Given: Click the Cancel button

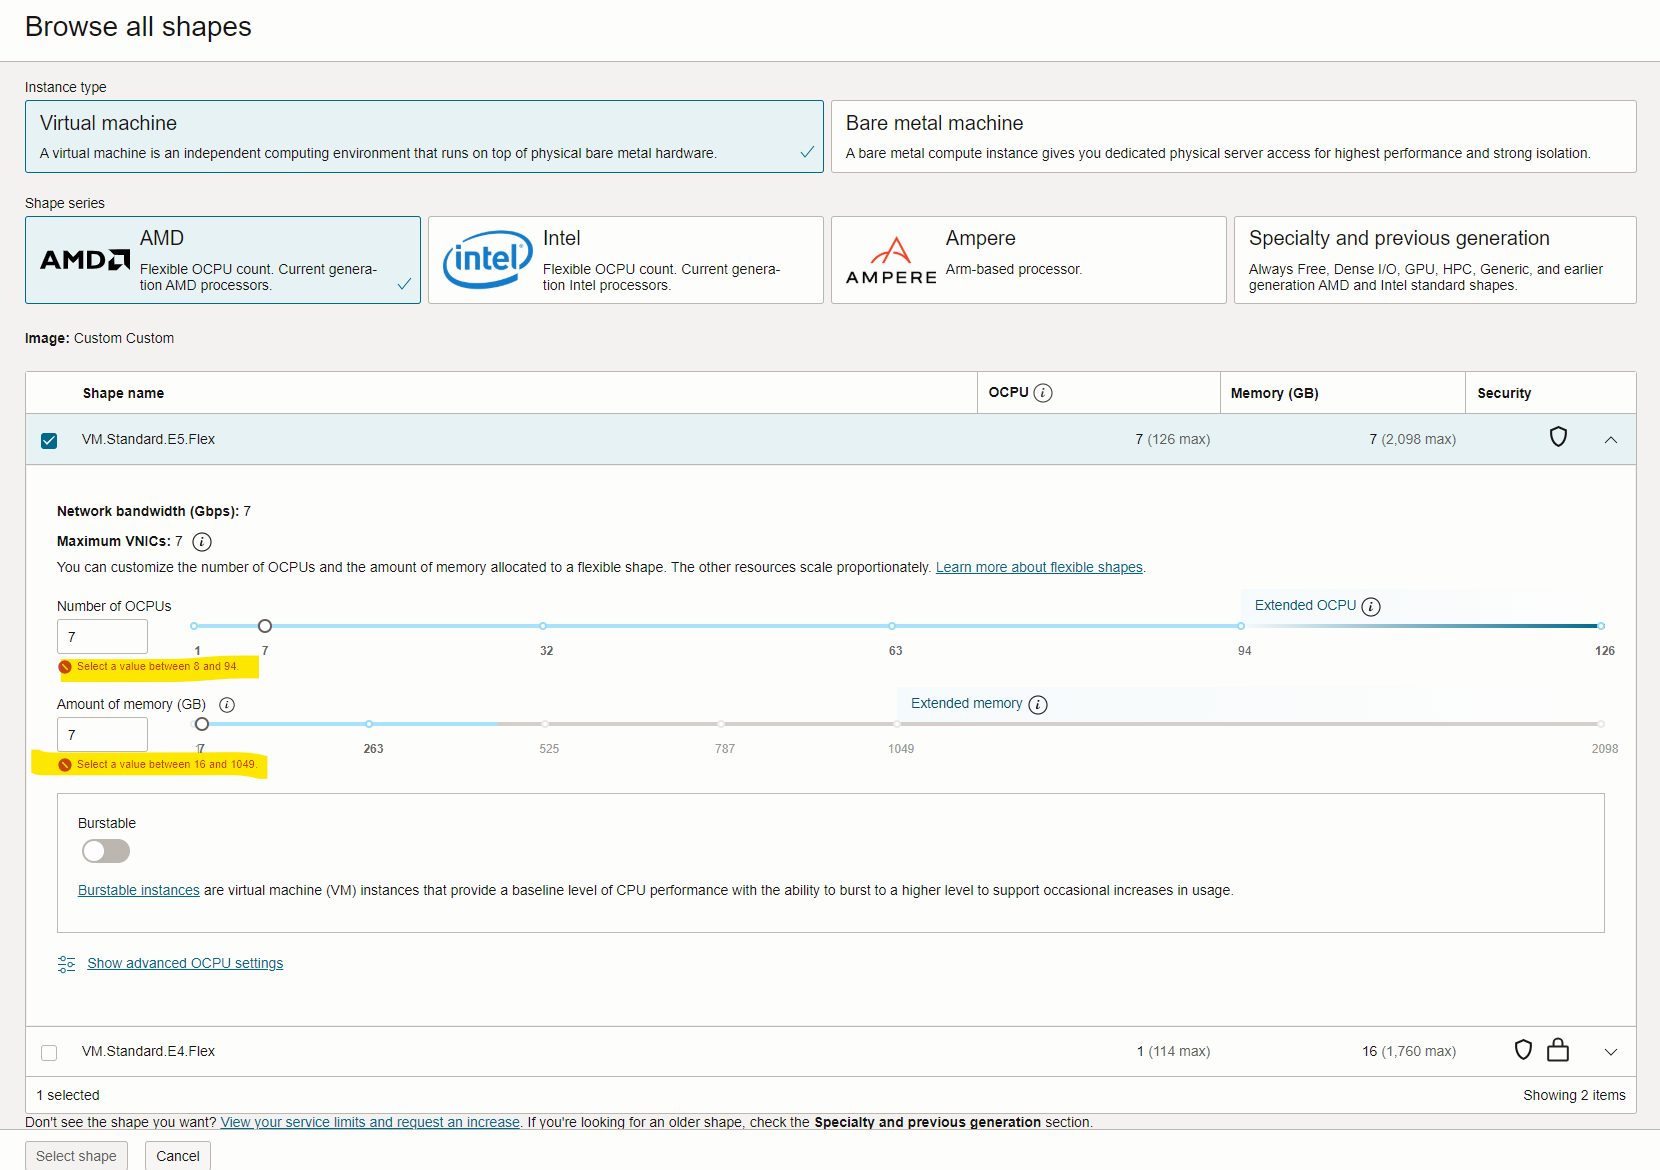Looking at the screenshot, I should point(178,1156).
